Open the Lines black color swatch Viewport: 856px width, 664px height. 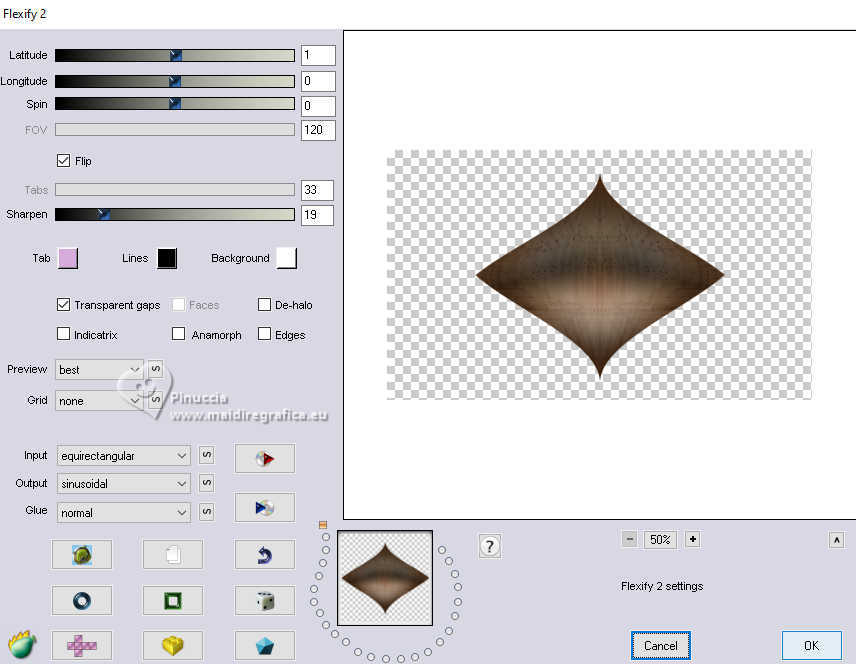pyautogui.click(x=167, y=258)
